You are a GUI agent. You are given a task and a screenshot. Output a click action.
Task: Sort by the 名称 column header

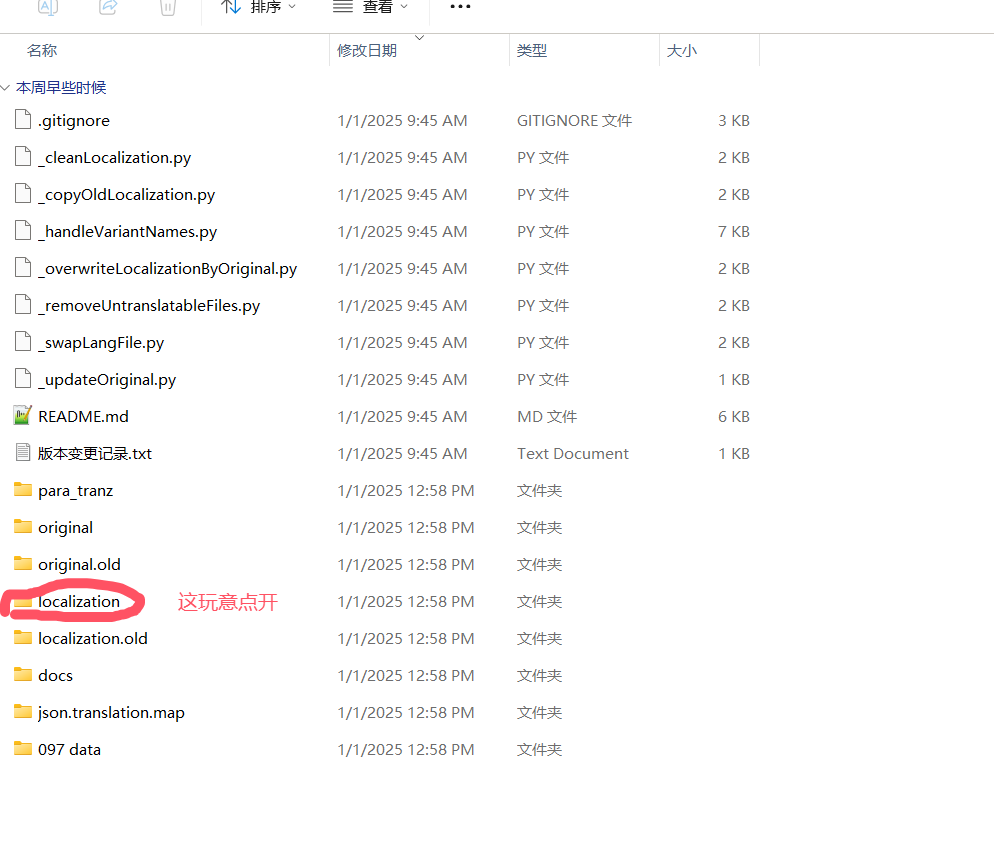click(42, 51)
